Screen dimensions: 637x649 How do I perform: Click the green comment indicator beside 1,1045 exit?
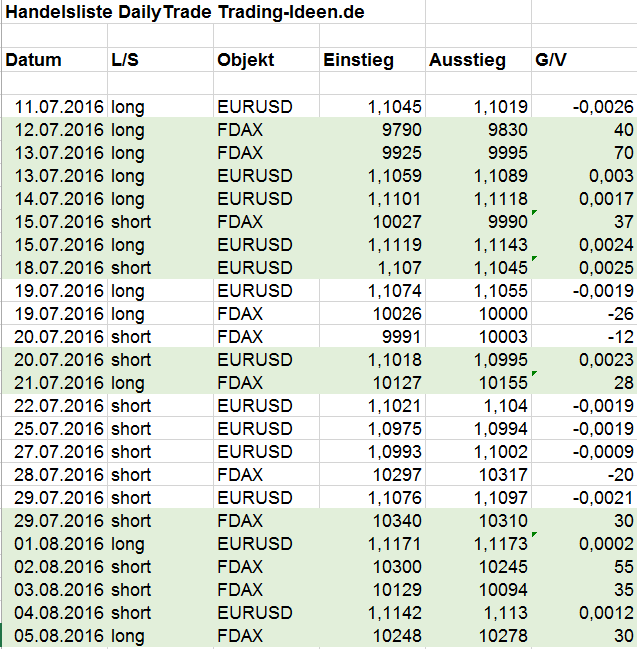534,259
